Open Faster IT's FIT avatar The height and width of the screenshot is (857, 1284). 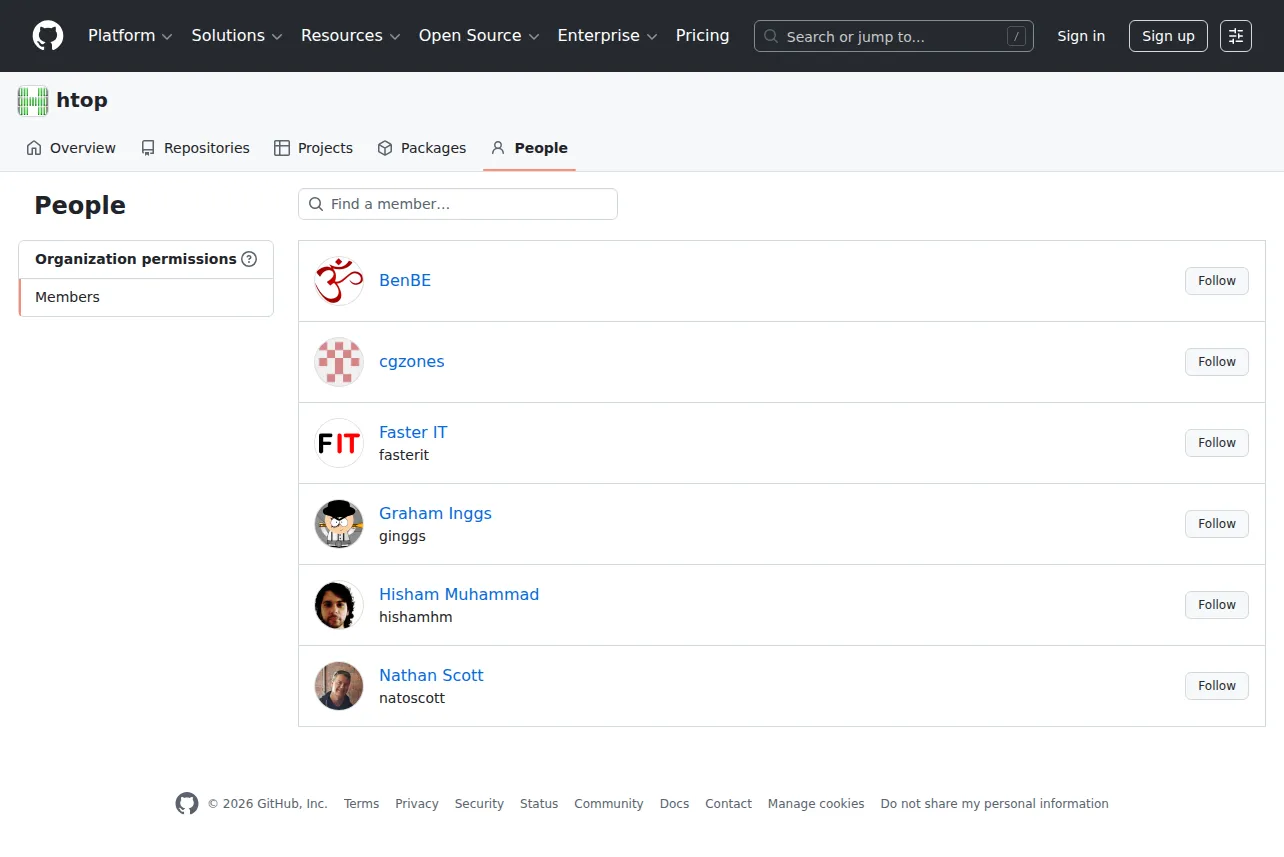pos(339,443)
